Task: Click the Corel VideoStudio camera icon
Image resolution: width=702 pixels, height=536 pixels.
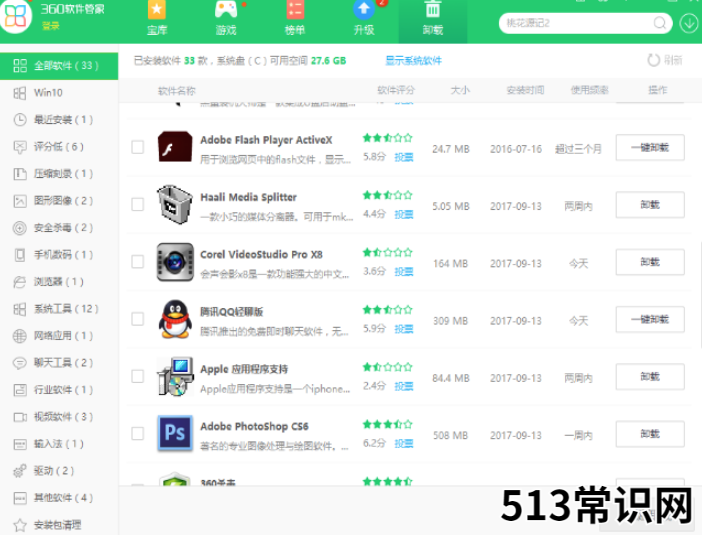Action: click(175, 262)
